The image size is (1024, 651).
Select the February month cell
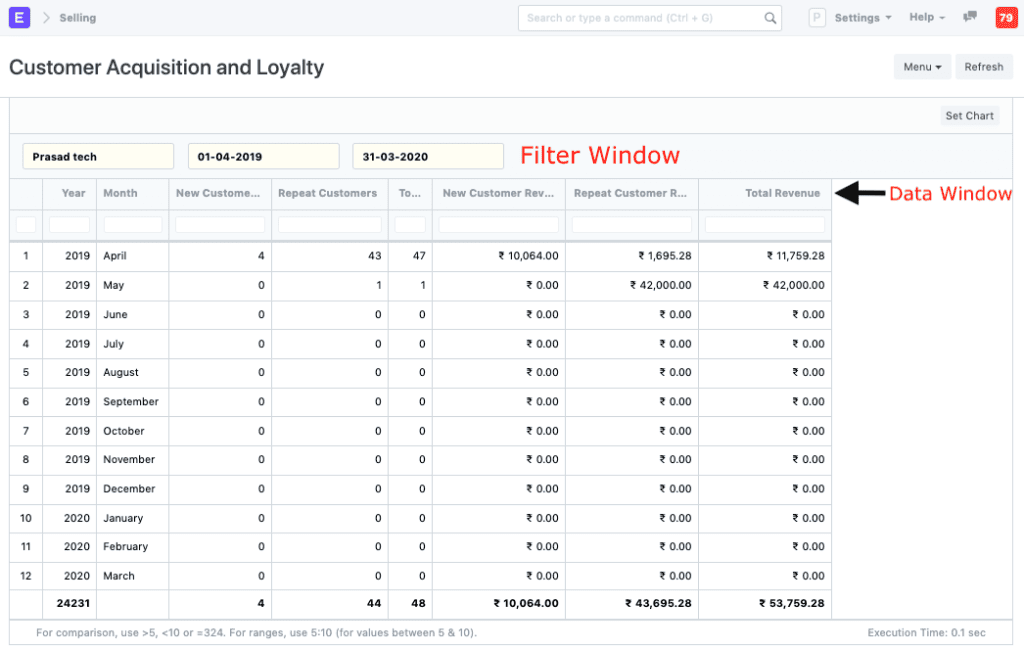pos(133,547)
